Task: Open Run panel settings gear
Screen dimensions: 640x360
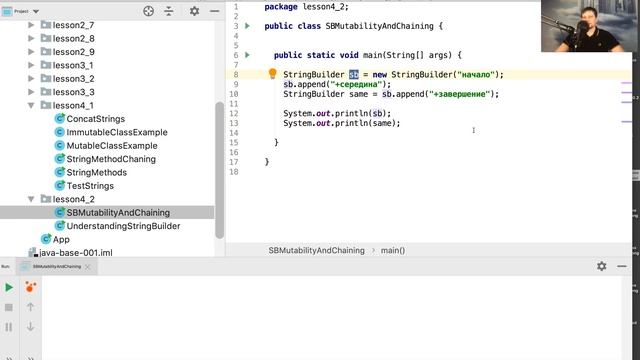Action: 602,266
